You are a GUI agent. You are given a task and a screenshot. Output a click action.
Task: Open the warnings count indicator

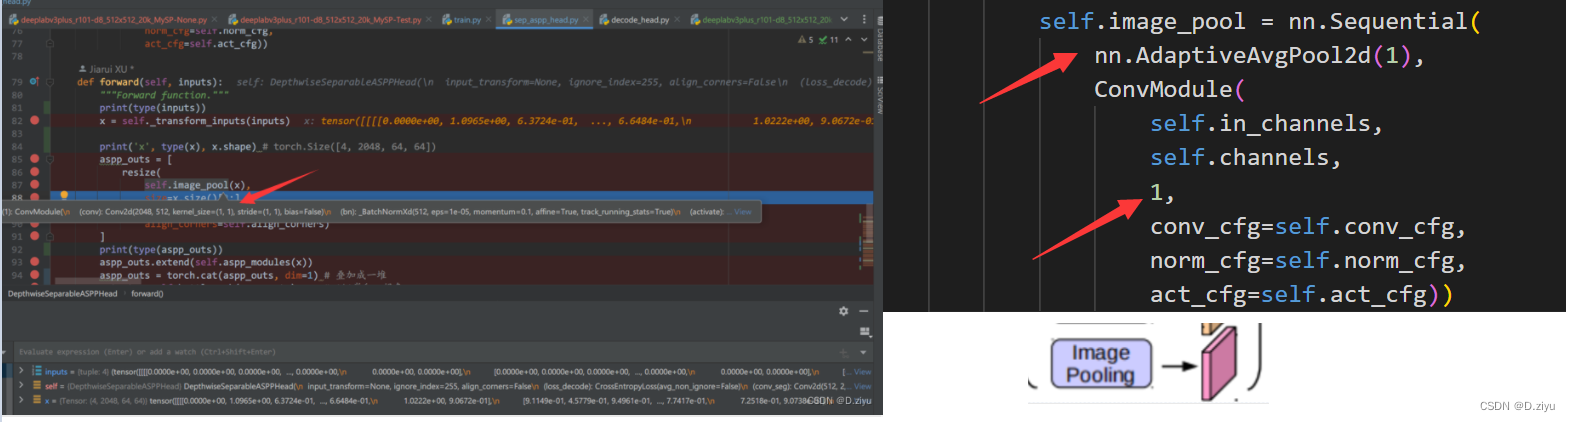pos(805,40)
